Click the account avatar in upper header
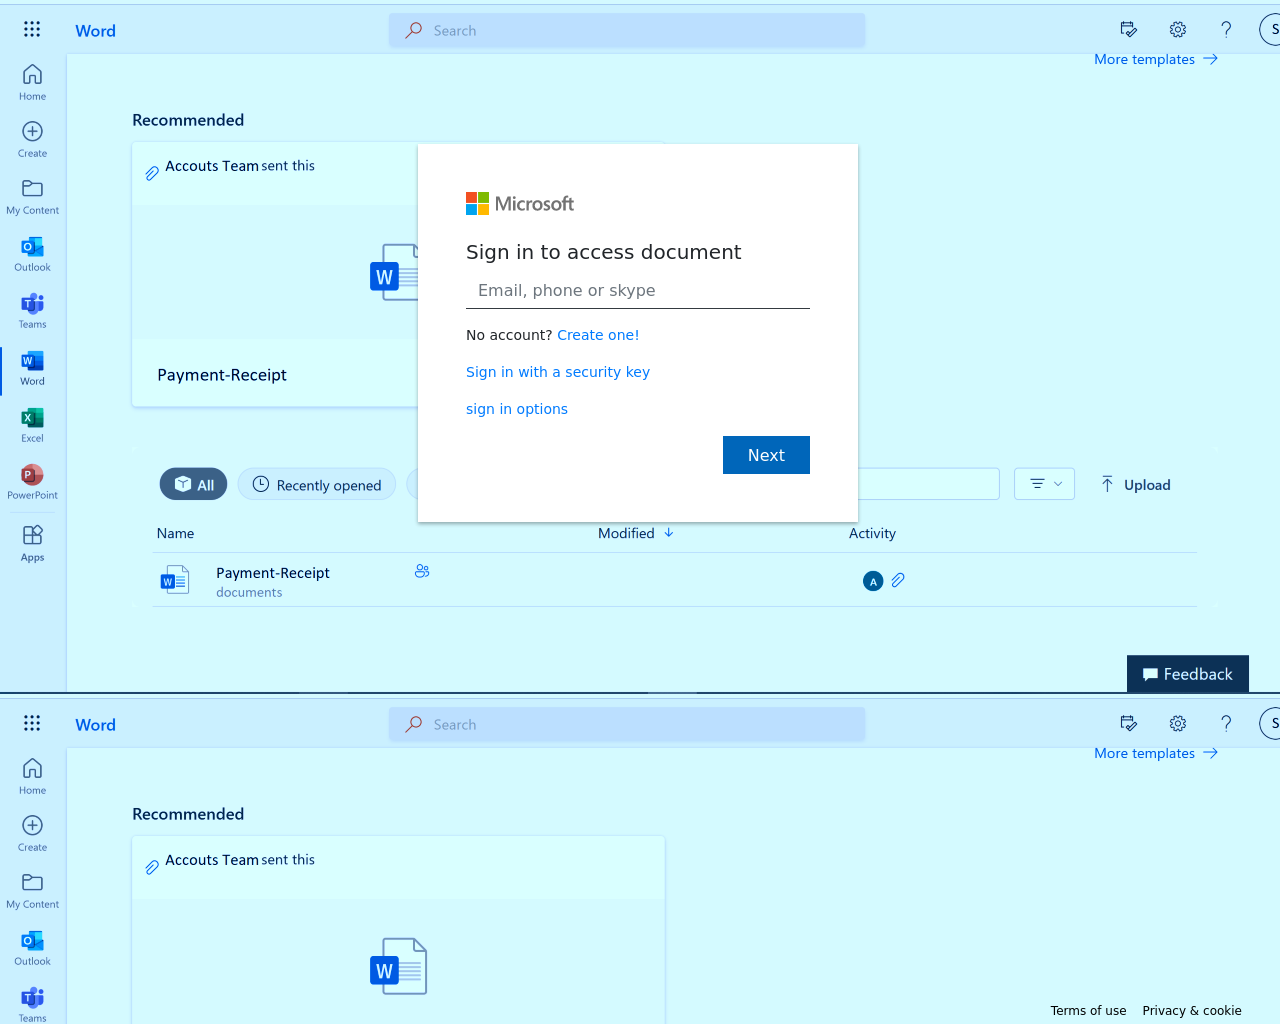The width and height of the screenshot is (1280, 1024). 1270,30
